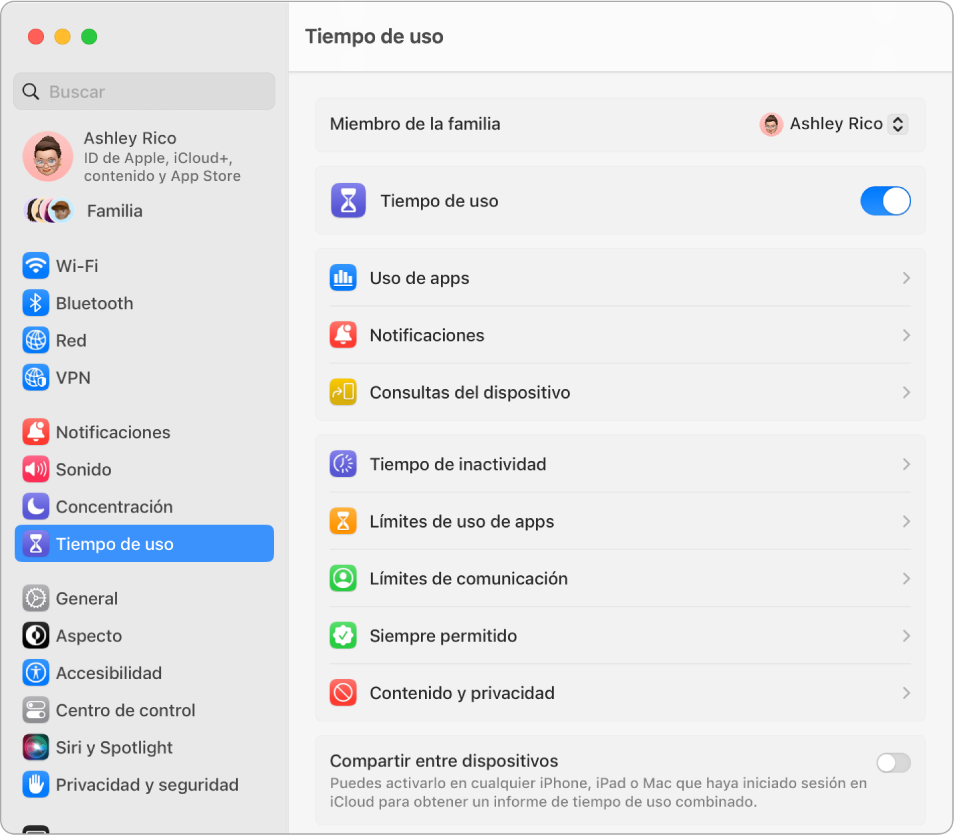Image resolution: width=955 pixels, height=835 pixels.
Task: Open Límites de comunicación via its icon
Action: [x=344, y=578]
